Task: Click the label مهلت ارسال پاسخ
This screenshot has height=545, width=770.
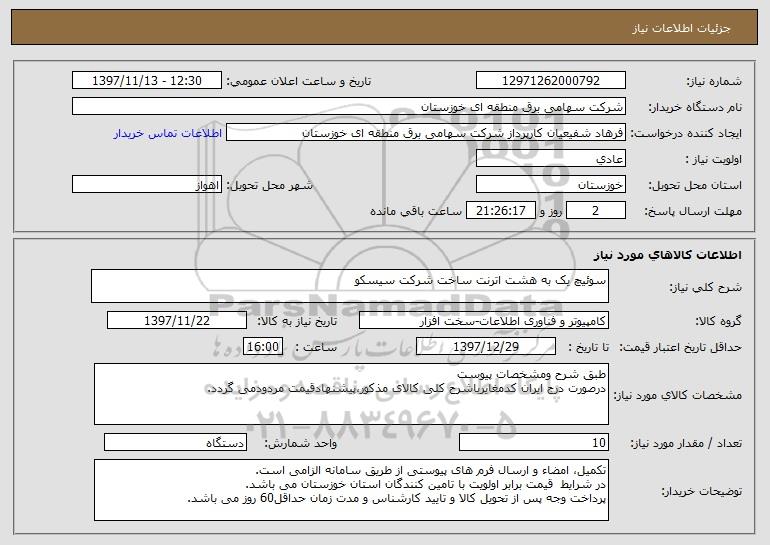Action: (692, 211)
